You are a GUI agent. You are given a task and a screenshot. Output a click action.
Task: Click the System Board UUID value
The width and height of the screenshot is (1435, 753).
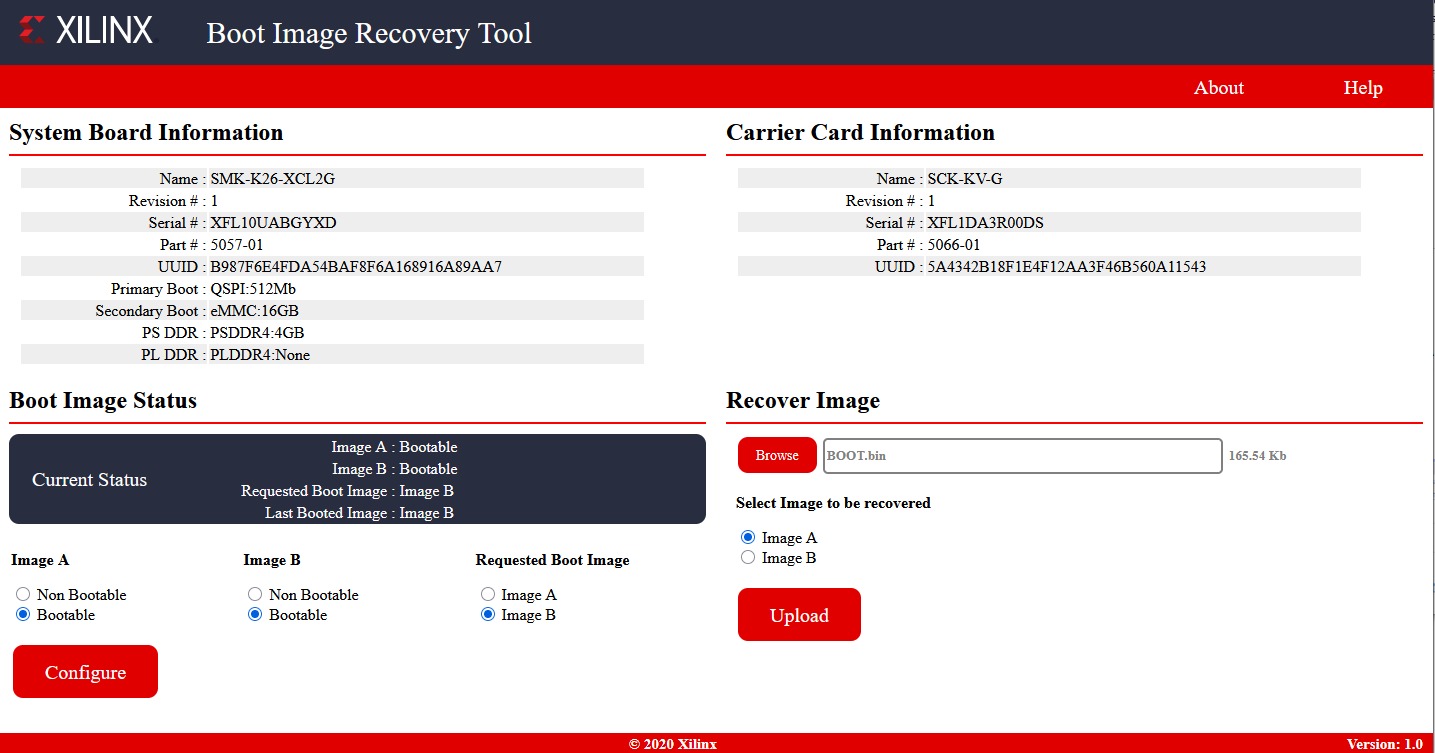tap(356, 267)
